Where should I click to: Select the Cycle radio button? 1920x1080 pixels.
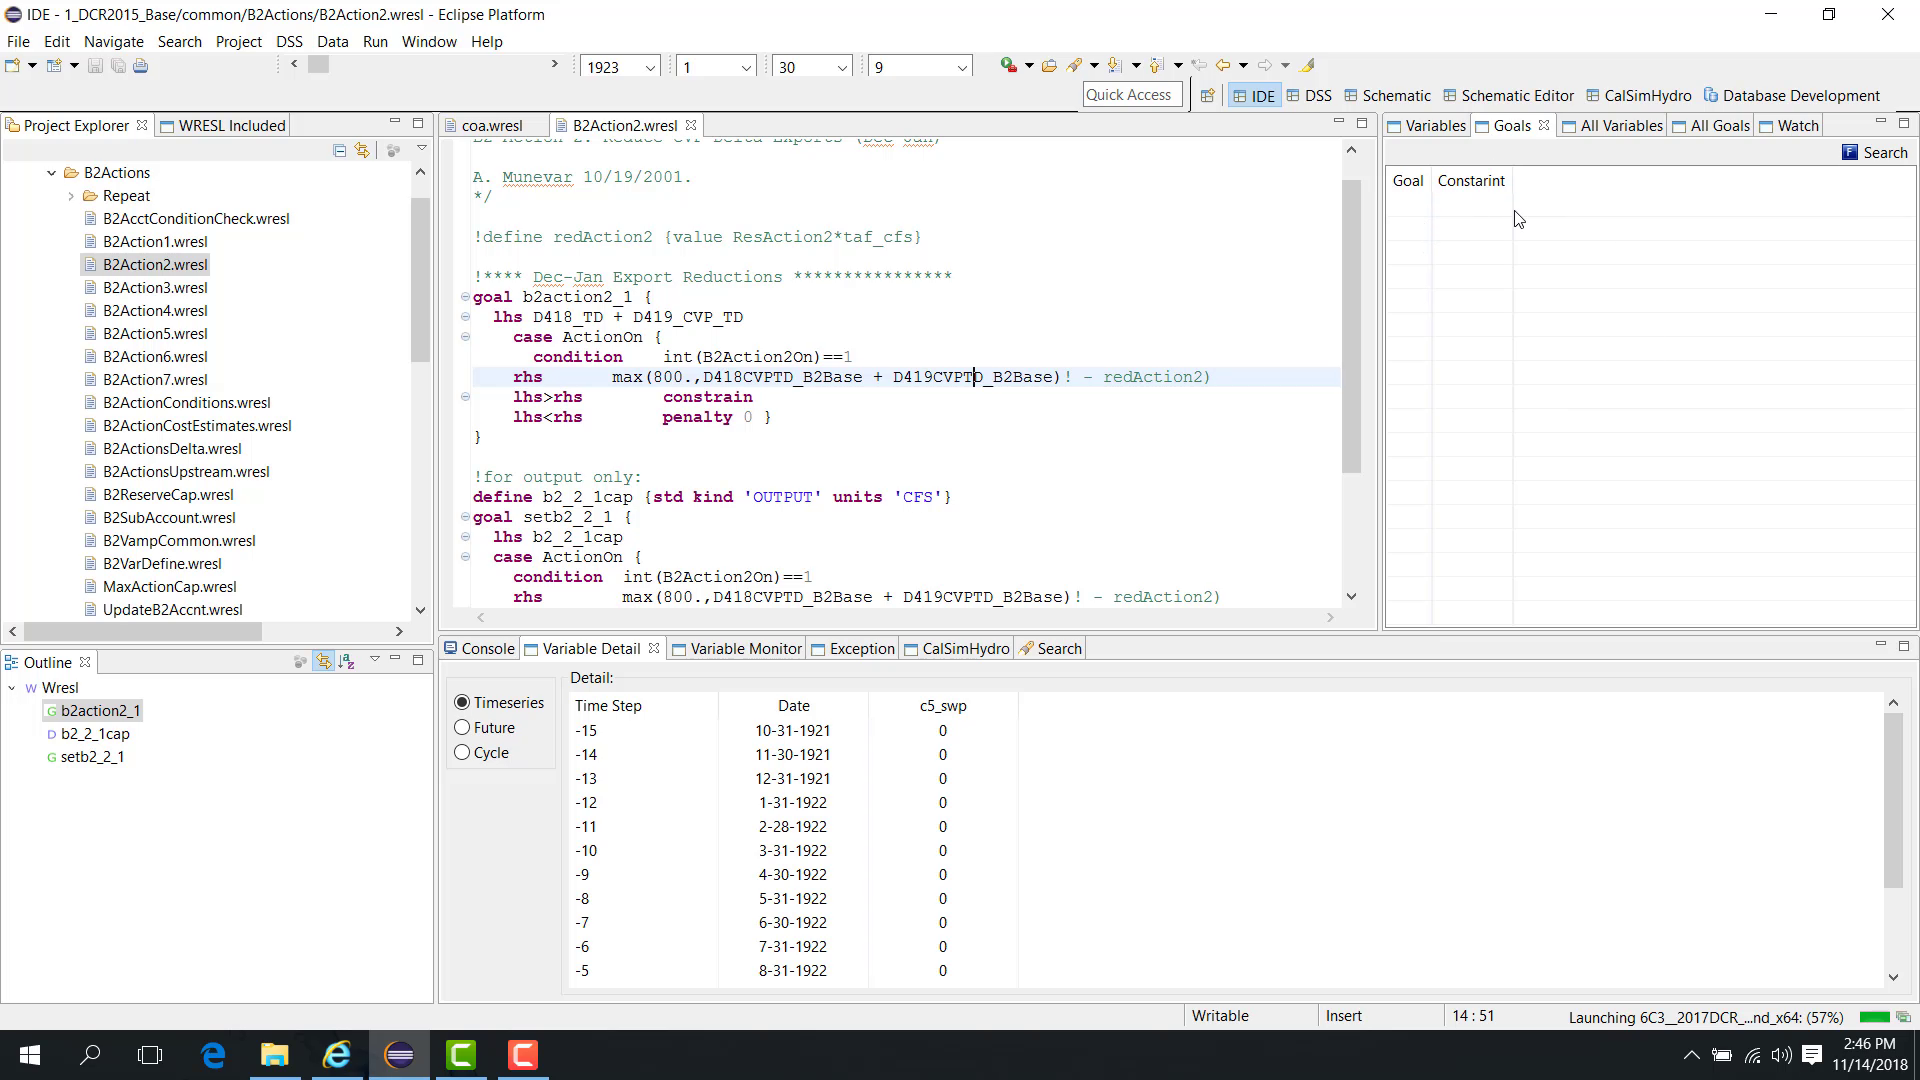tap(462, 752)
